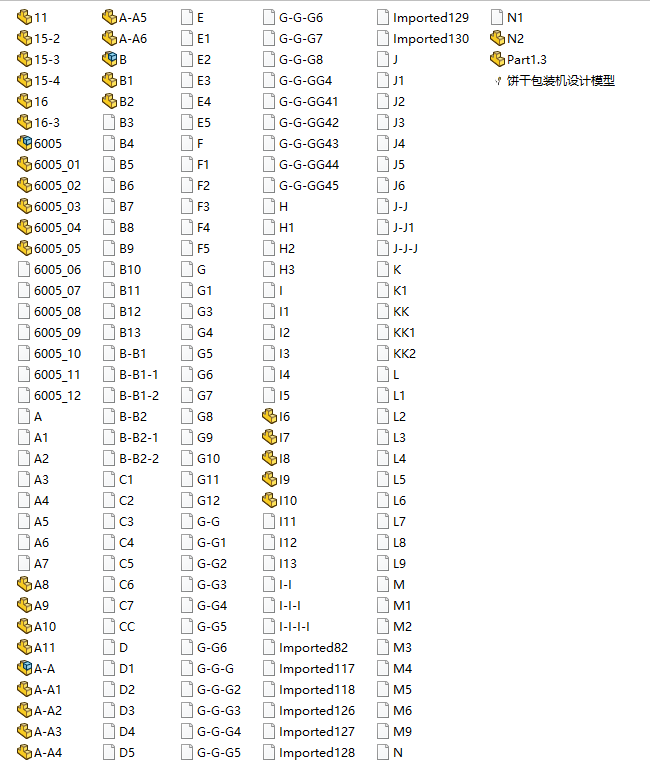Select the file named A-A6
Image resolution: width=650 pixels, height=763 pixels.
pyautogui.click(x=133, y=38)
